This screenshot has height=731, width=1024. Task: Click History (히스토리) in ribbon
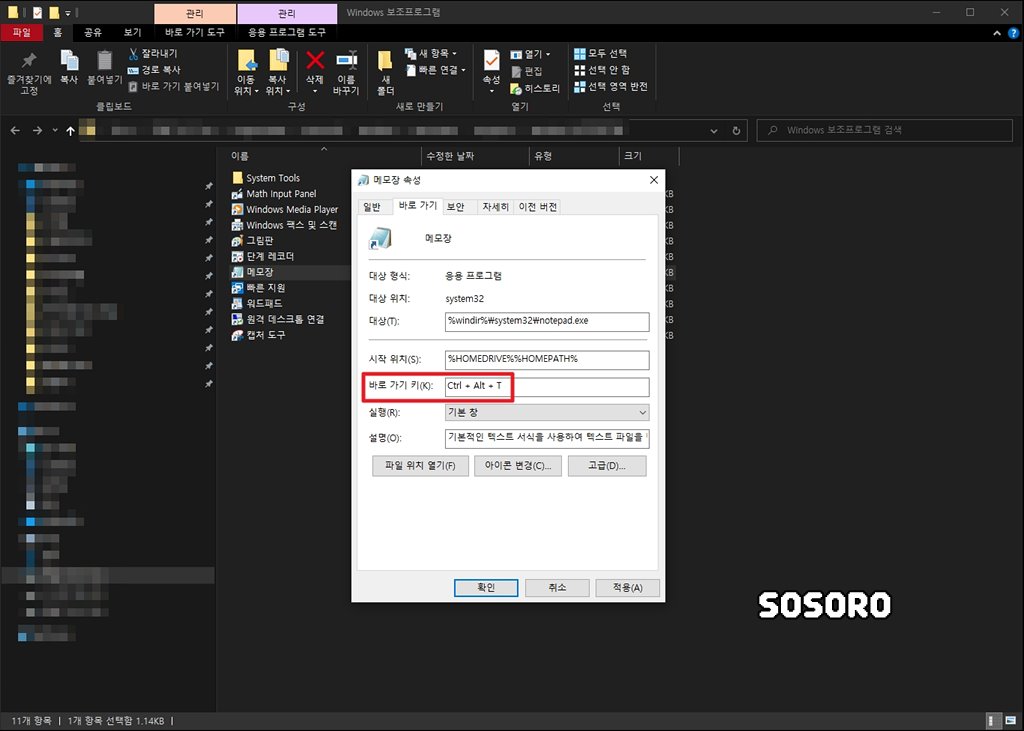click(535, 88)
